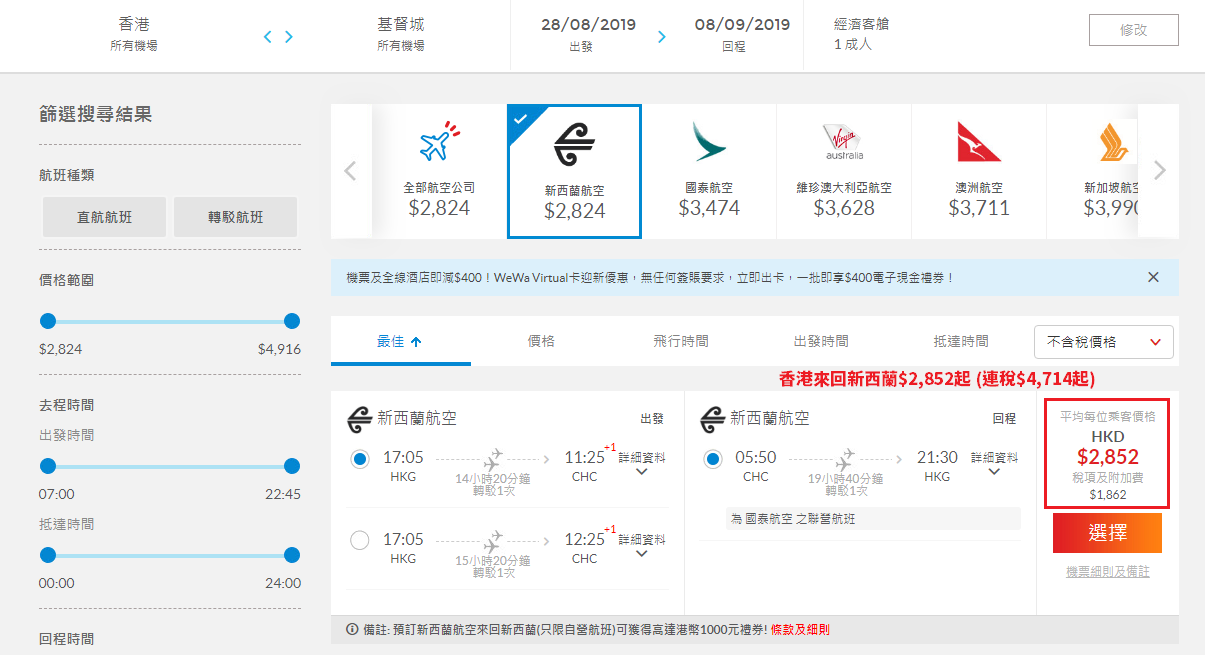Viewport: 1205px width, 655px height.
Task: Click the cabin and passengers (經濟客艙) field
Action: click(x=862, y=33)
